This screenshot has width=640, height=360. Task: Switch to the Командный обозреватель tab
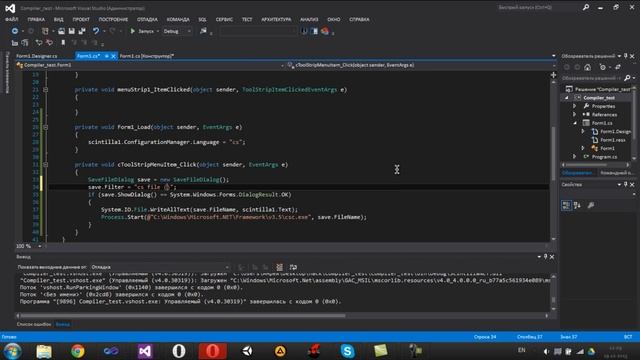pos(616,173)
